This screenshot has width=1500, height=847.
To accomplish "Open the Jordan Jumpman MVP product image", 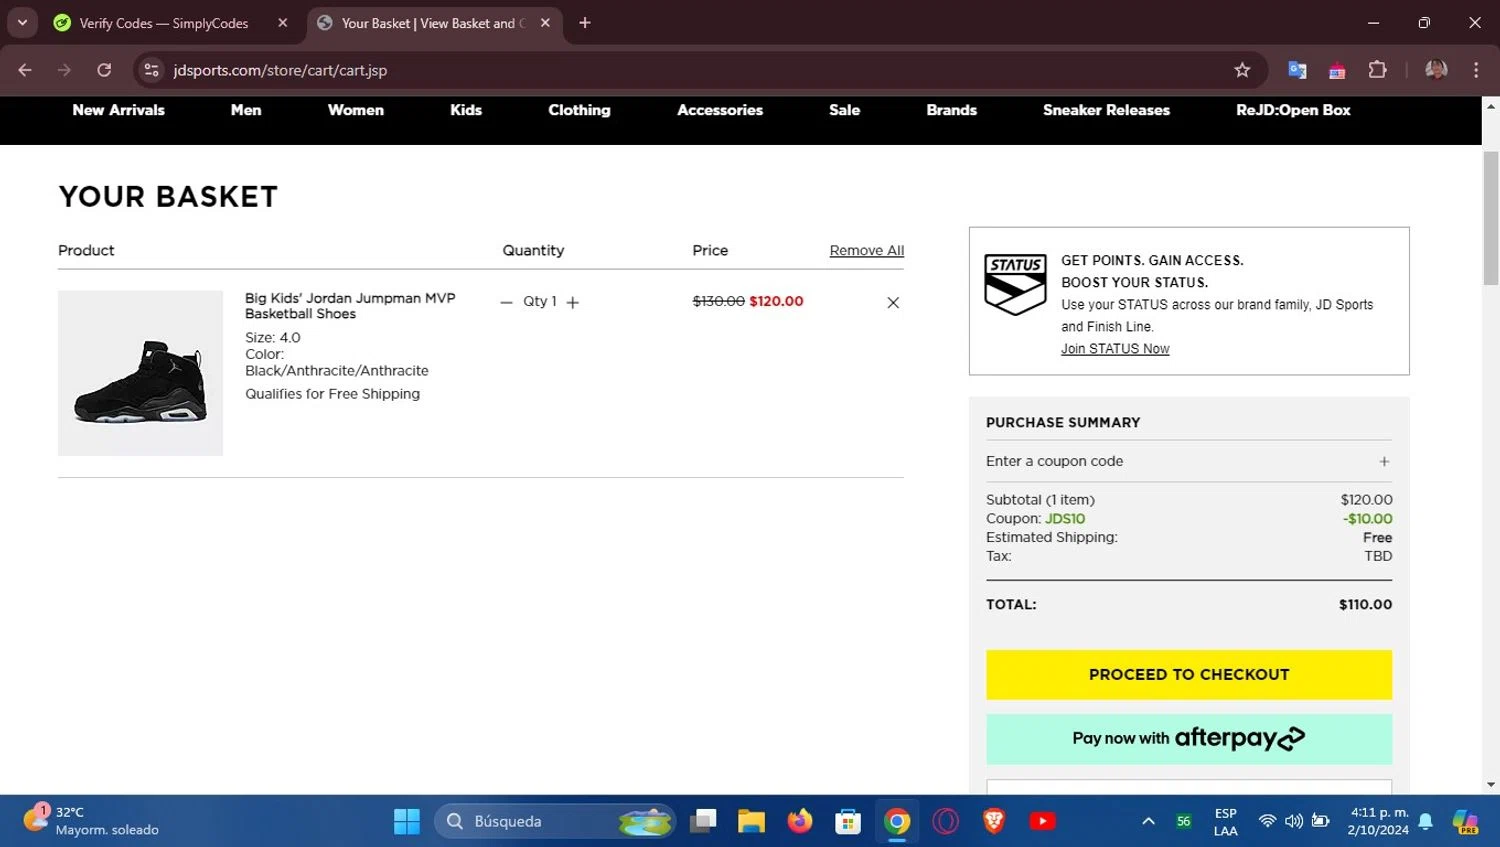I will coord(140,373).
